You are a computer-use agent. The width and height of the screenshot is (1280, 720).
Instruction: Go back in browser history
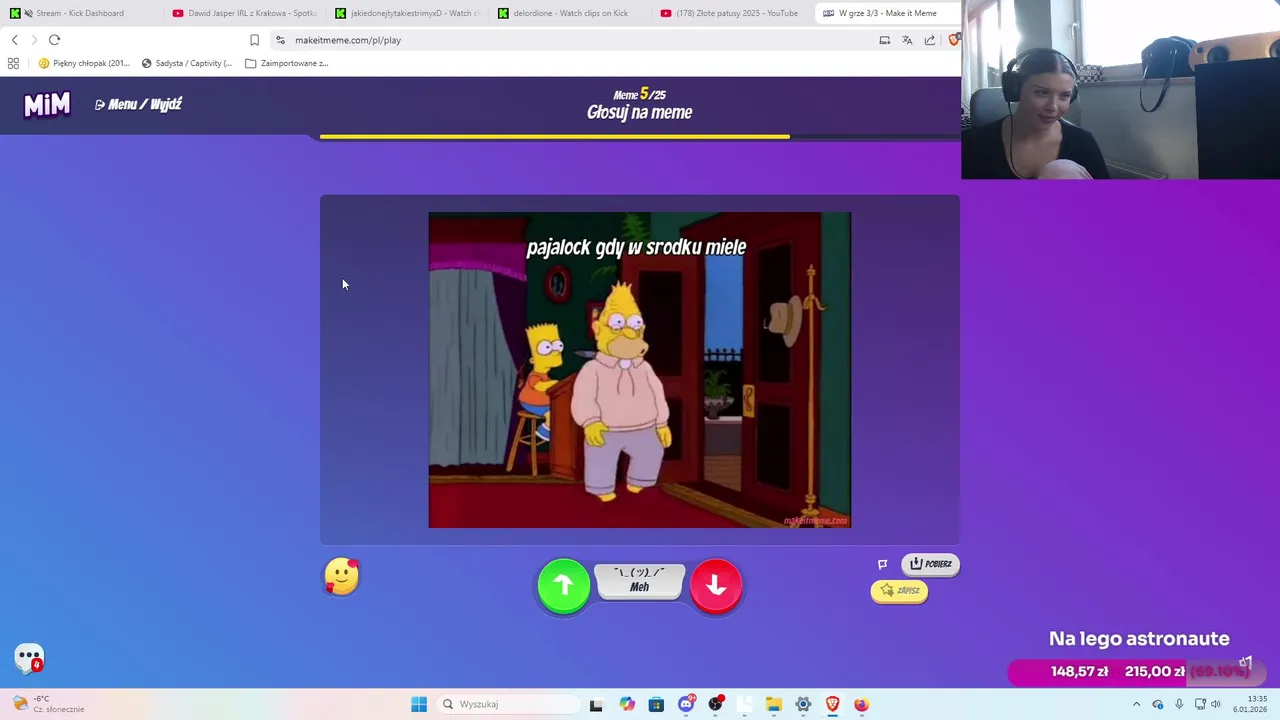(x=14, y=40)
